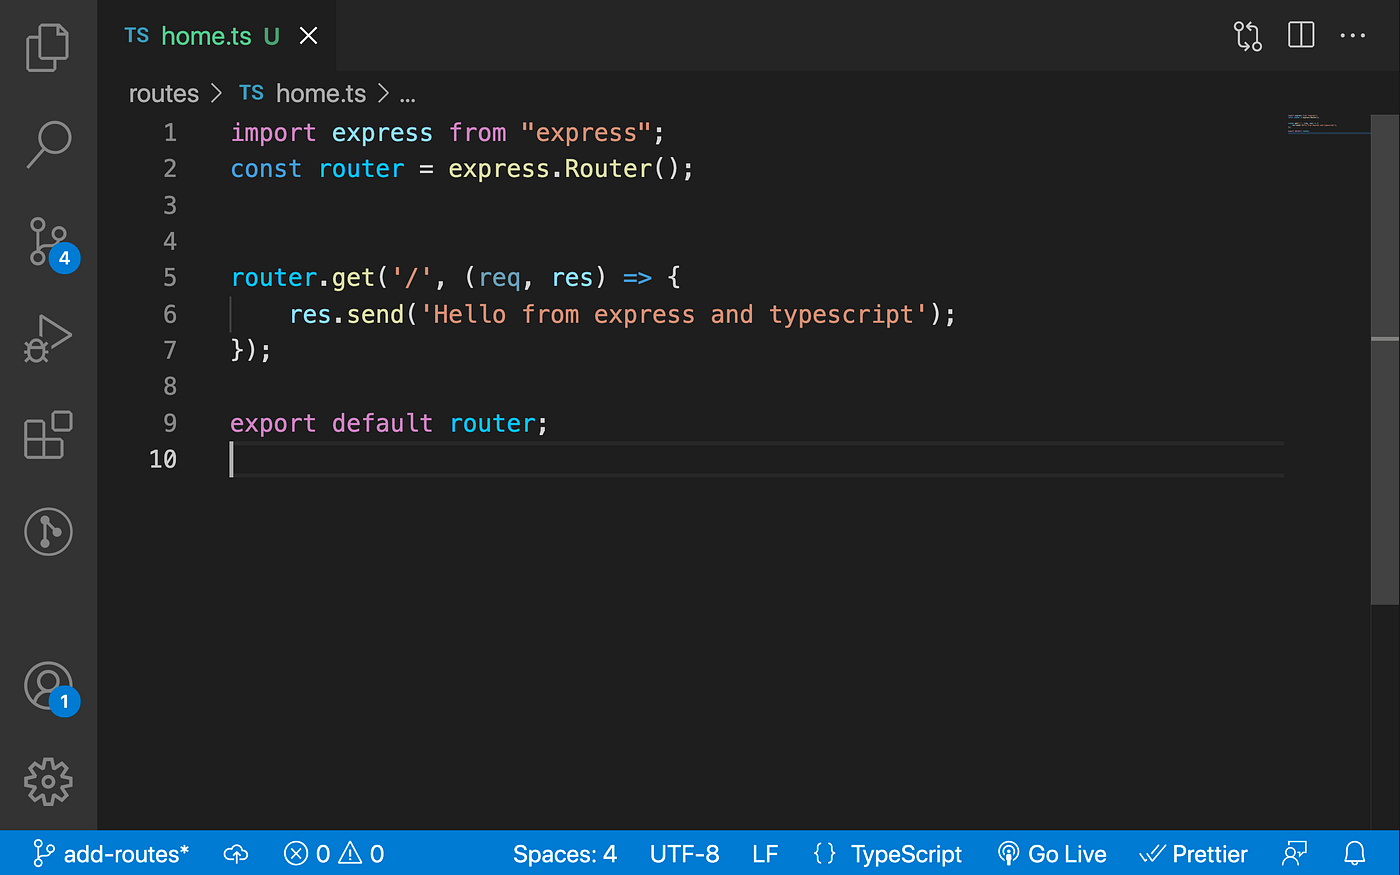The width and height of the screenshot is (1400, 875).
Task: Open the compare changes editor icon
Action: point(1247,35)
